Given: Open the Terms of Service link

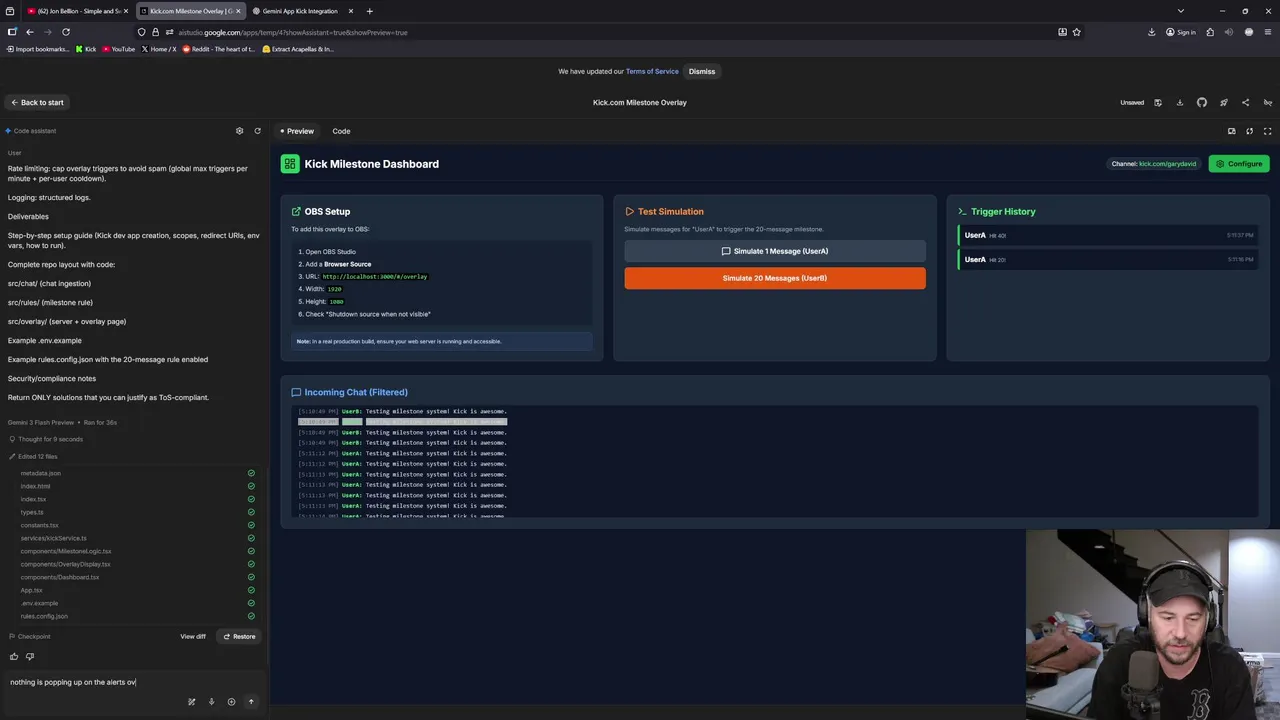Looking at the screenshot, I should [x=652, y=71].
